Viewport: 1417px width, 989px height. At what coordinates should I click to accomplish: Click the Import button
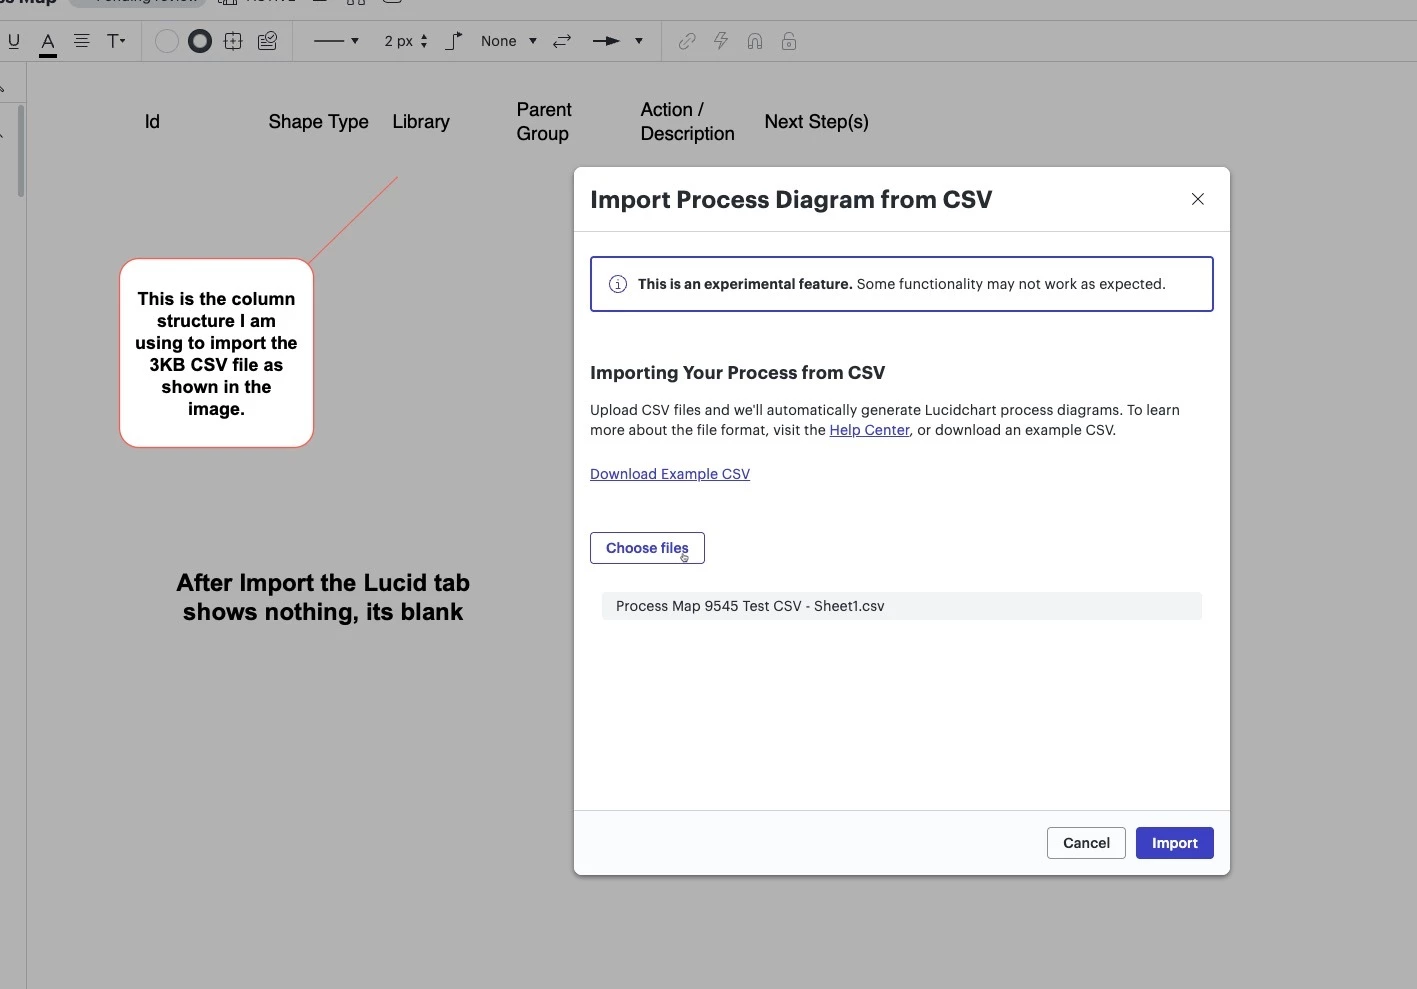(1175, 843)
